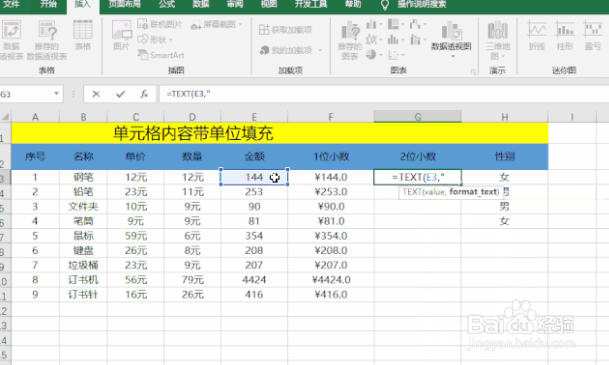Switch to the Data tab
The image size is (609, 365).
(201, 4)
